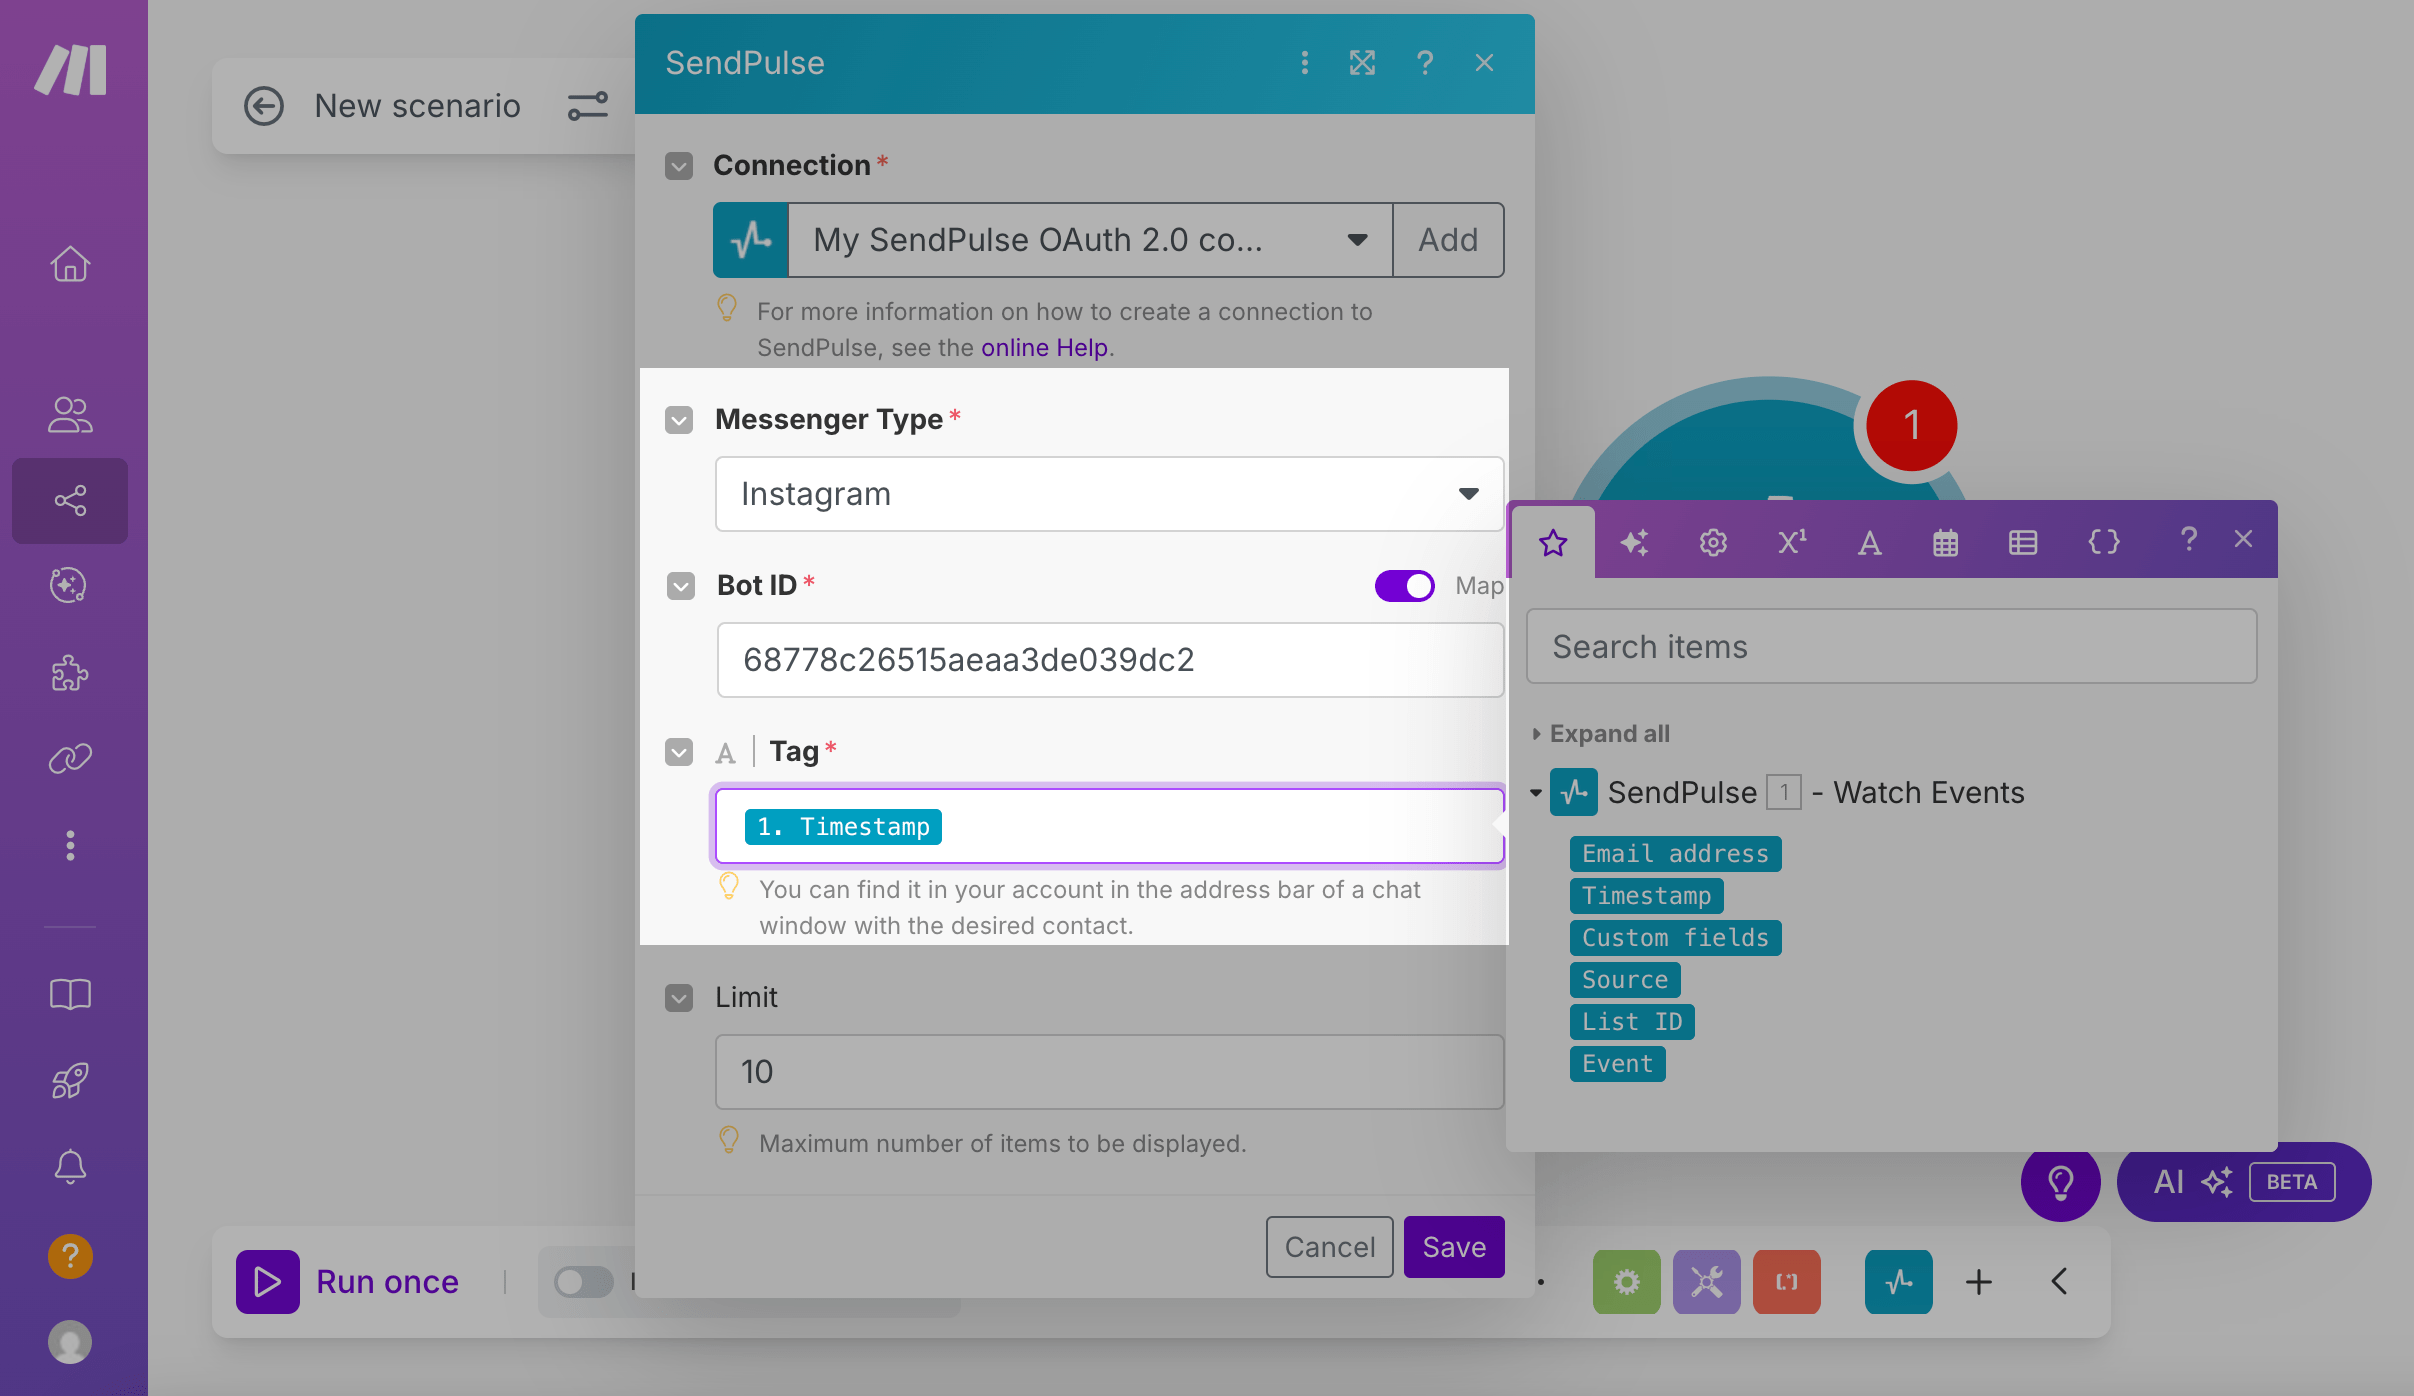Image resolution: width=2414 pixels, height=1396 pixels.
Task: Toggle the scheduling switch beside Run once
Action: tap(584, 1281)
